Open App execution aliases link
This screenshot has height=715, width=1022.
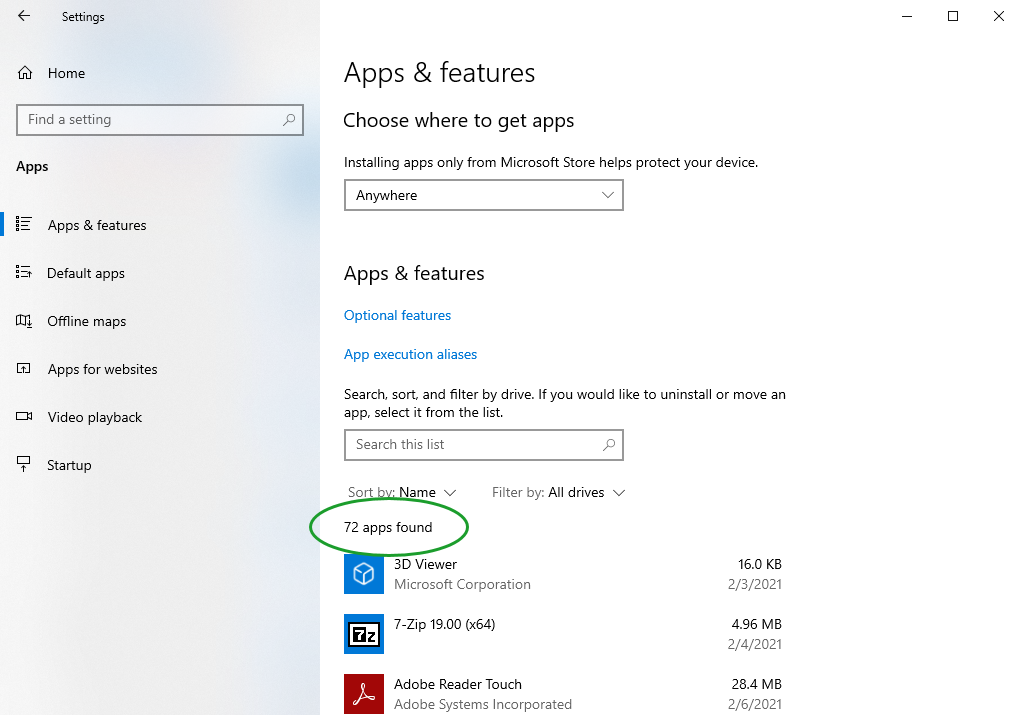click(410, 354)
